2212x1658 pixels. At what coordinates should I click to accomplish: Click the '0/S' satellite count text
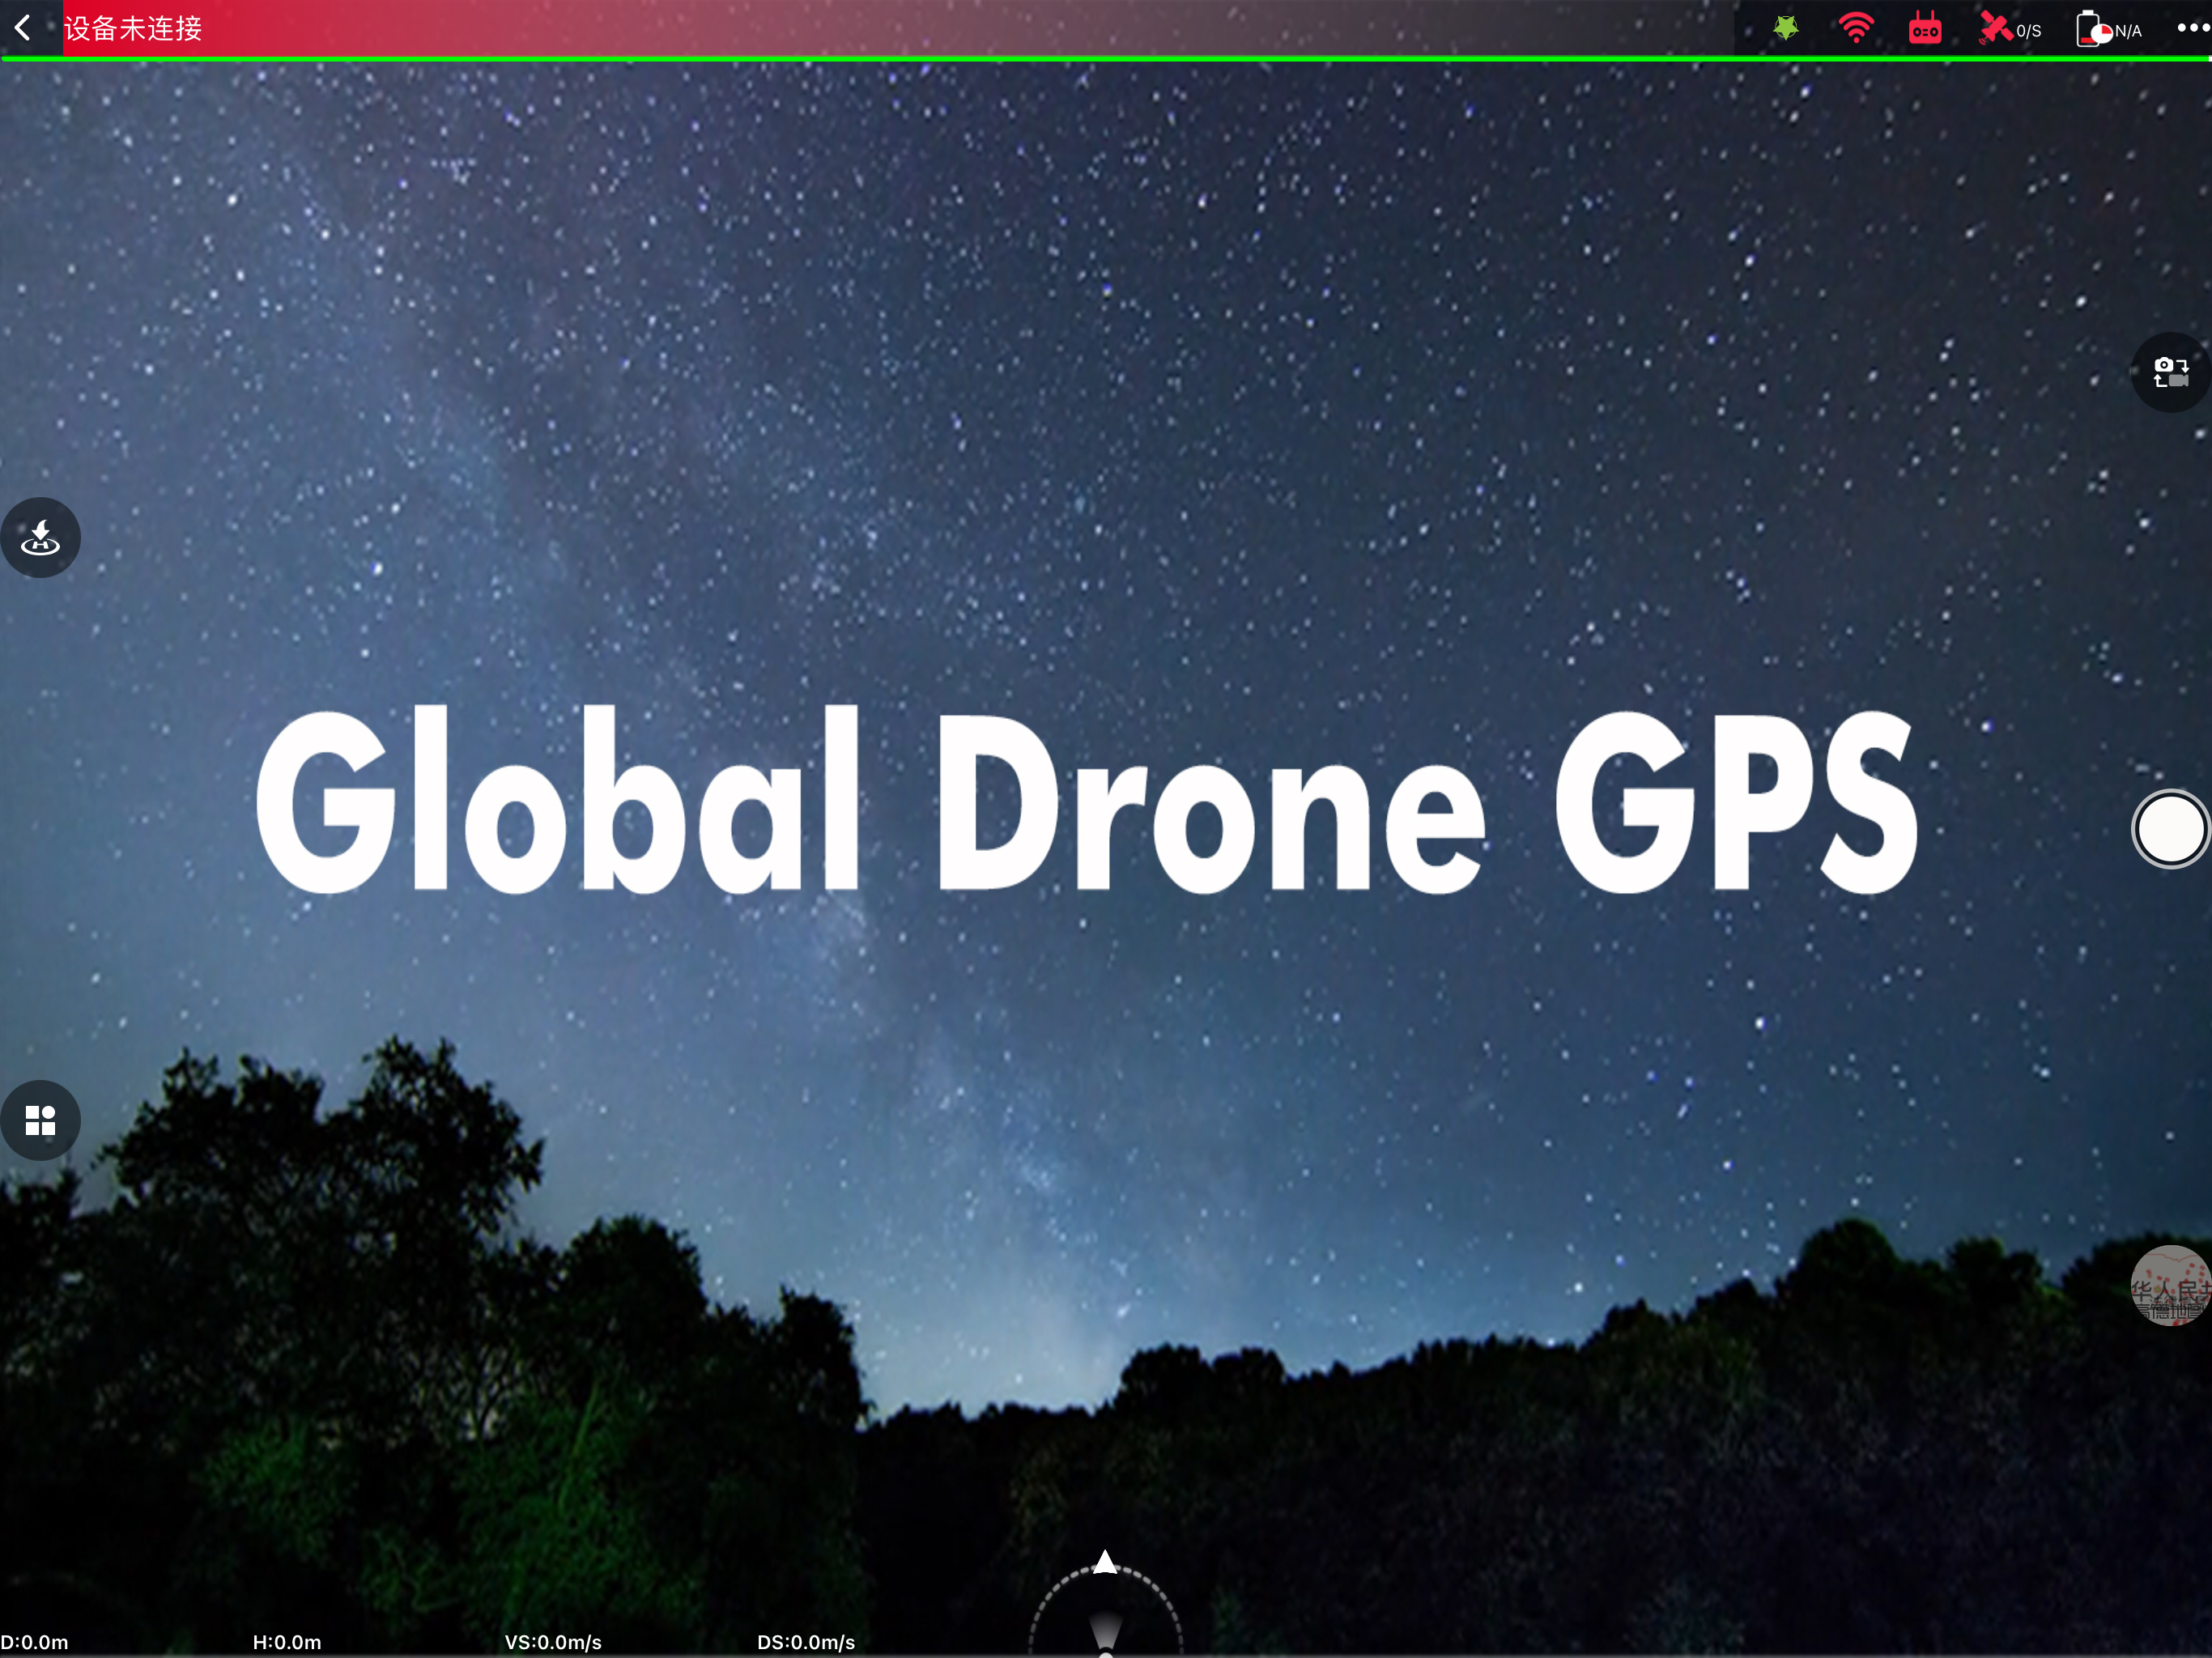point(2029,31)
